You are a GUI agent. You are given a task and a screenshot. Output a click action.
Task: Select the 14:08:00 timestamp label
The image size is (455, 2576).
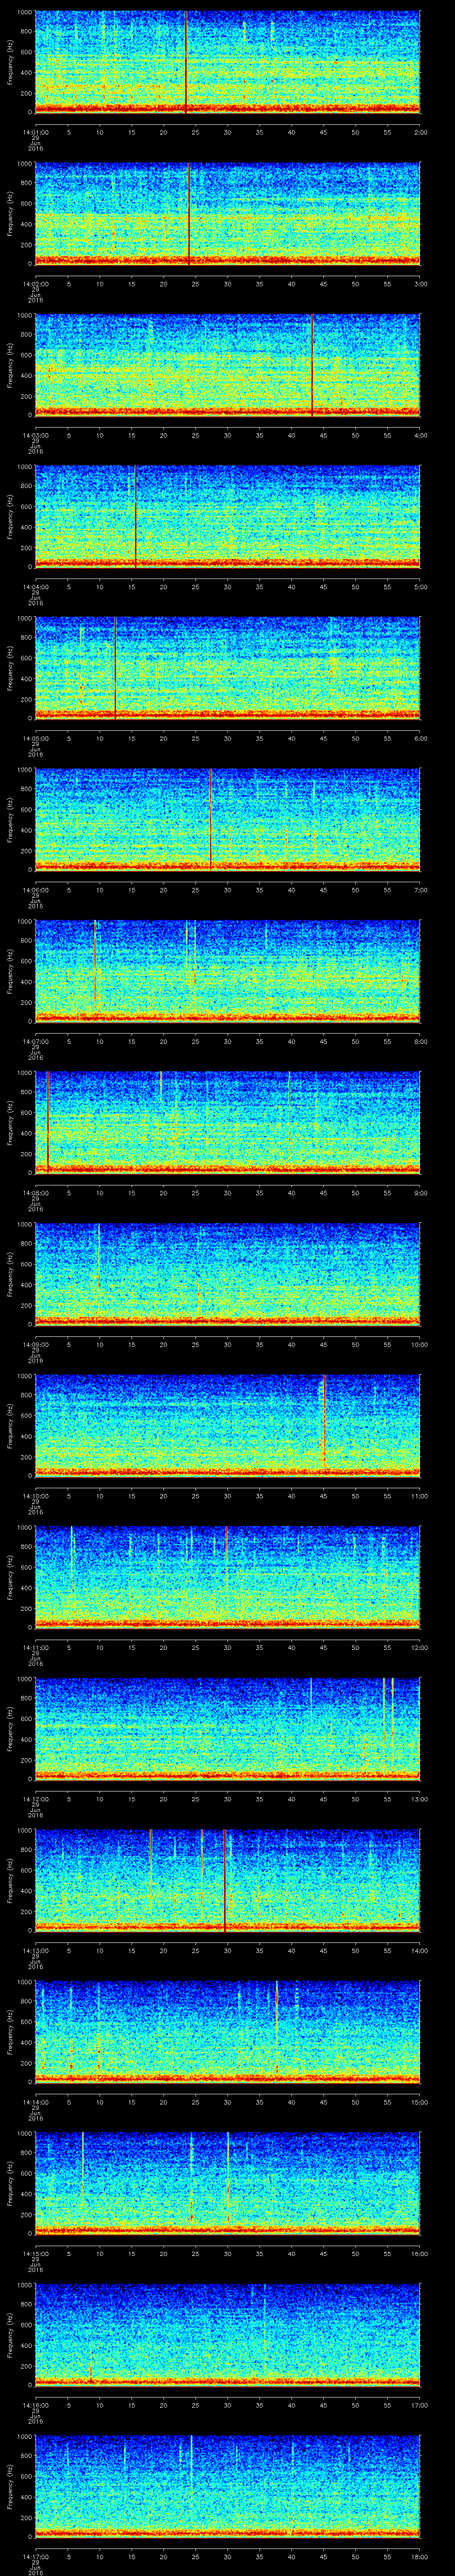tap(35, 1193)
